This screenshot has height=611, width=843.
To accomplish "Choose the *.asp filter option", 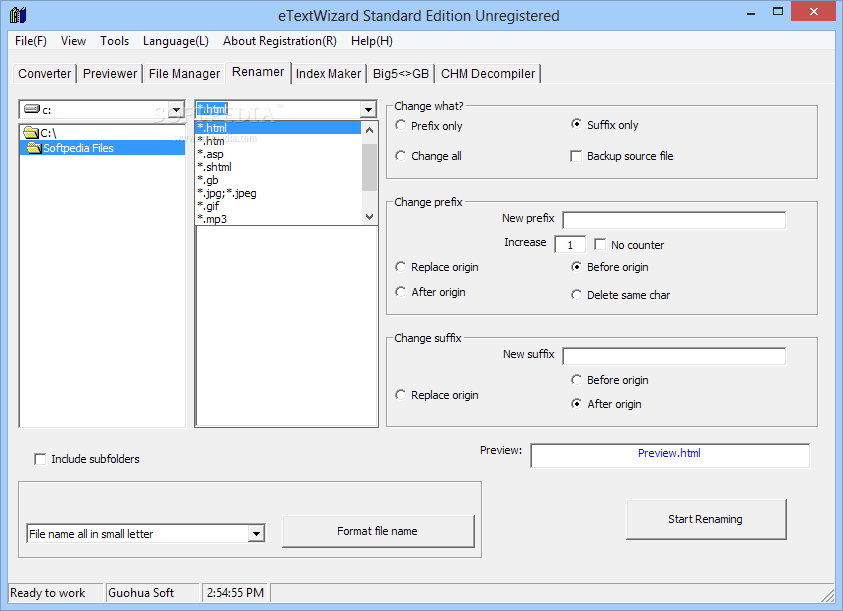I will tap(278, 154).
